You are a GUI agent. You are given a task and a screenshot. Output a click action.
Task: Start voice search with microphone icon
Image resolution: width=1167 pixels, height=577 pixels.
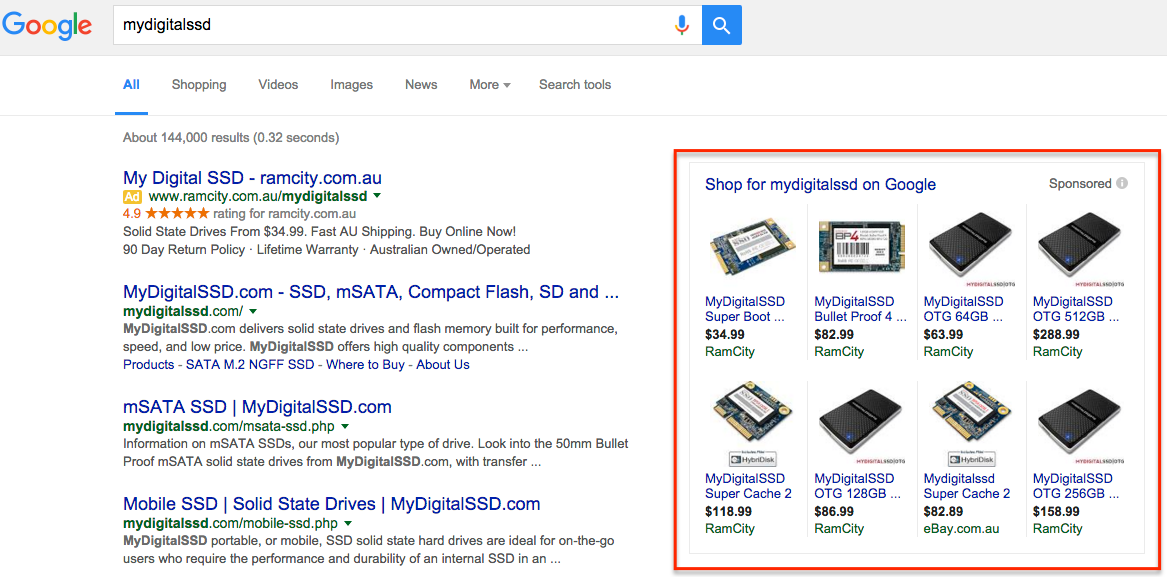[682, 25]
